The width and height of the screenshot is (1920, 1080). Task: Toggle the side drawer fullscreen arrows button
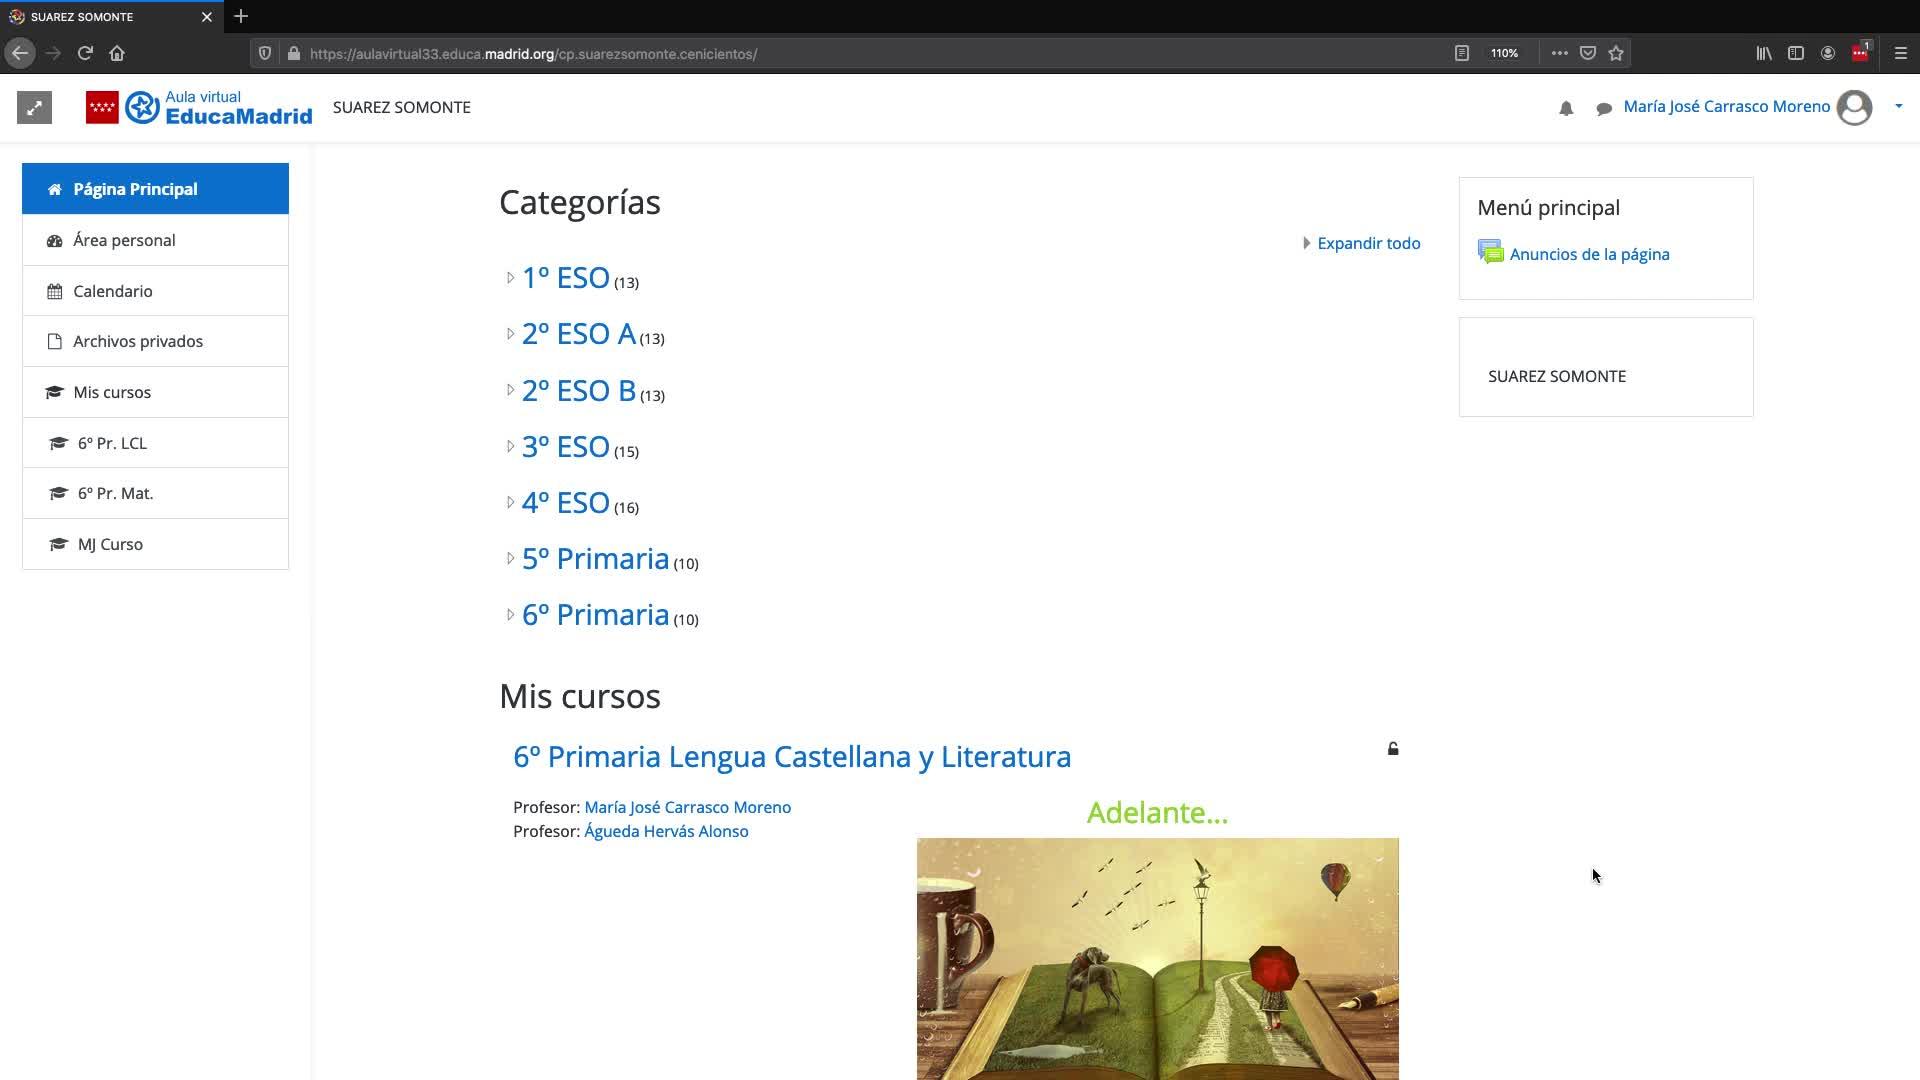[34, 108]
